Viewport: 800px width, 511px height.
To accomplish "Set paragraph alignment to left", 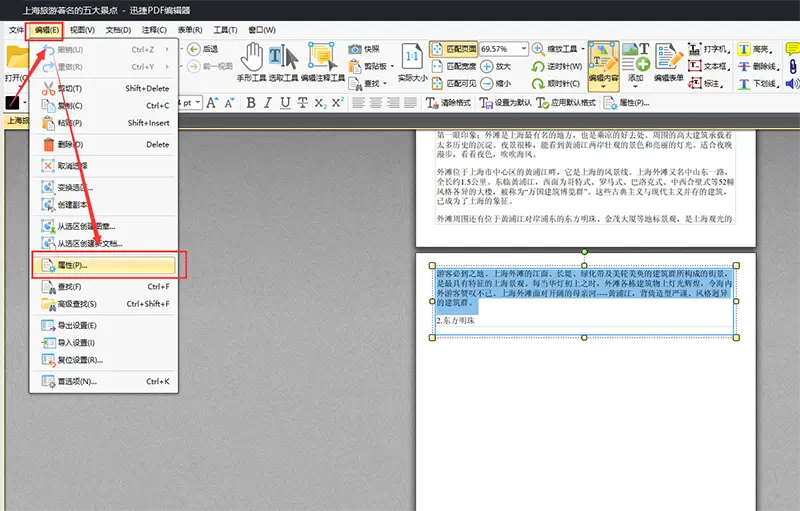I will point(359,103).
